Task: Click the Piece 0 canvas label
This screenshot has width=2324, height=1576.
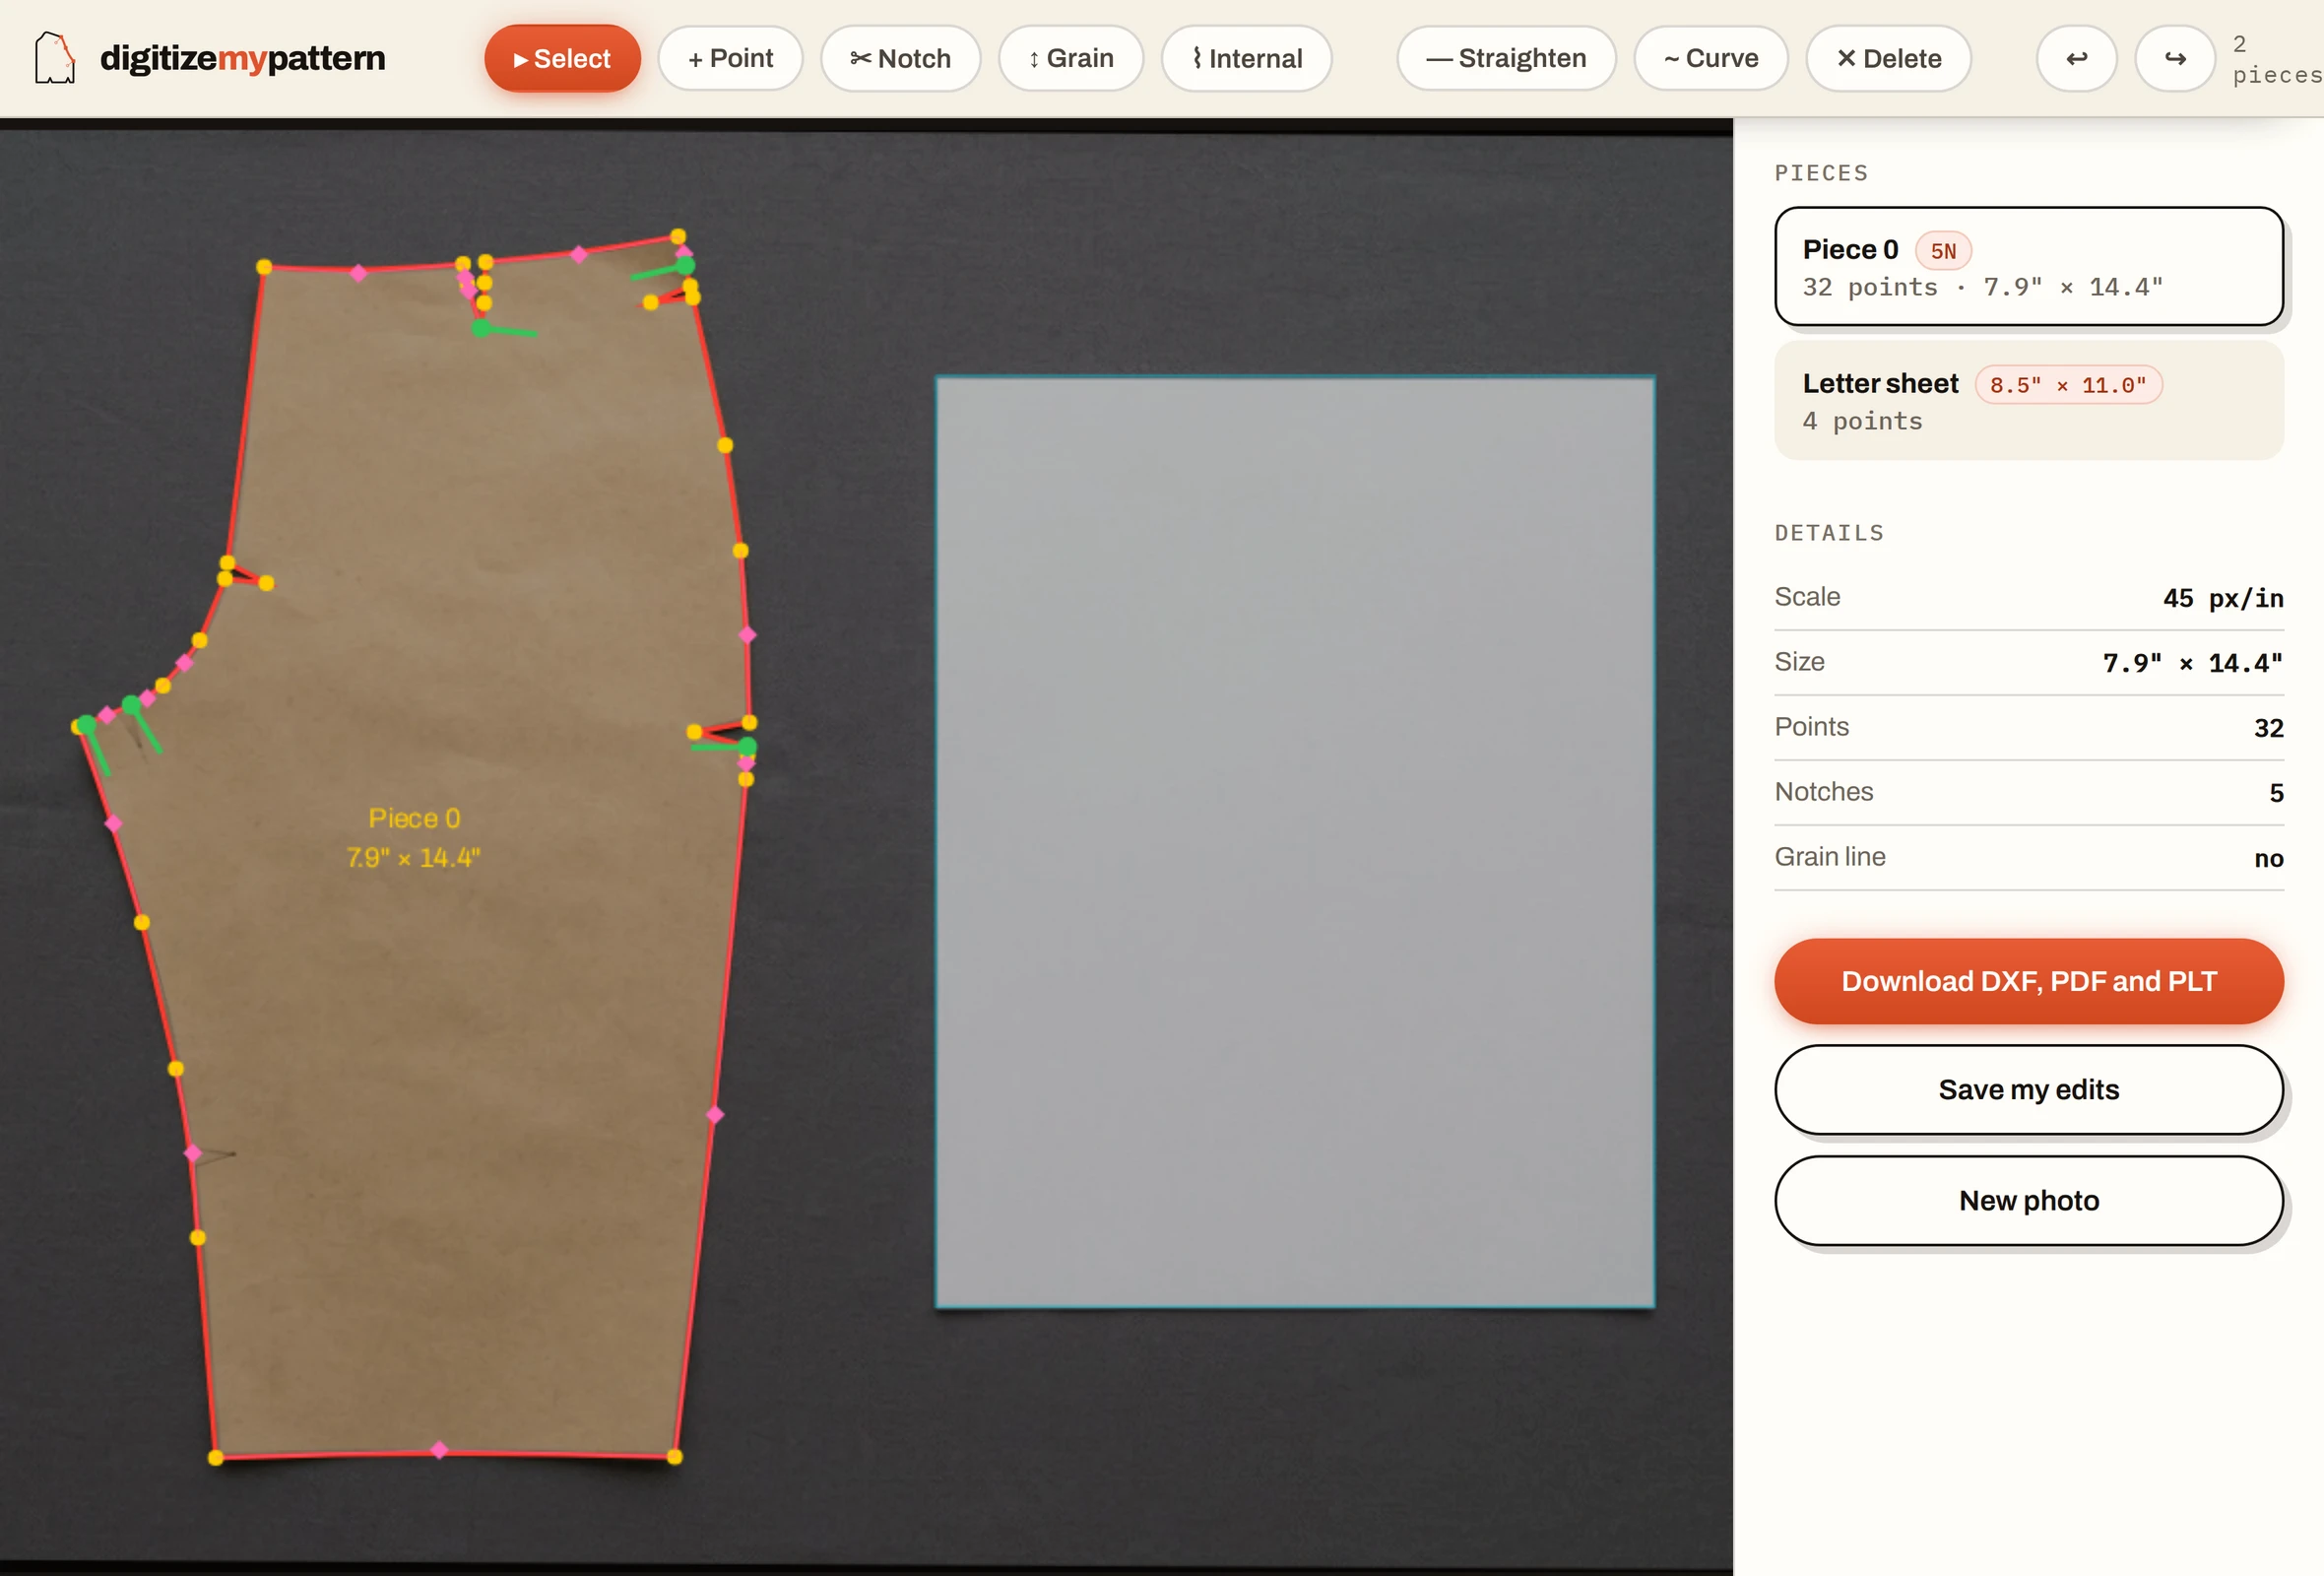Action: pyautogui.click(x=414, y=819)
